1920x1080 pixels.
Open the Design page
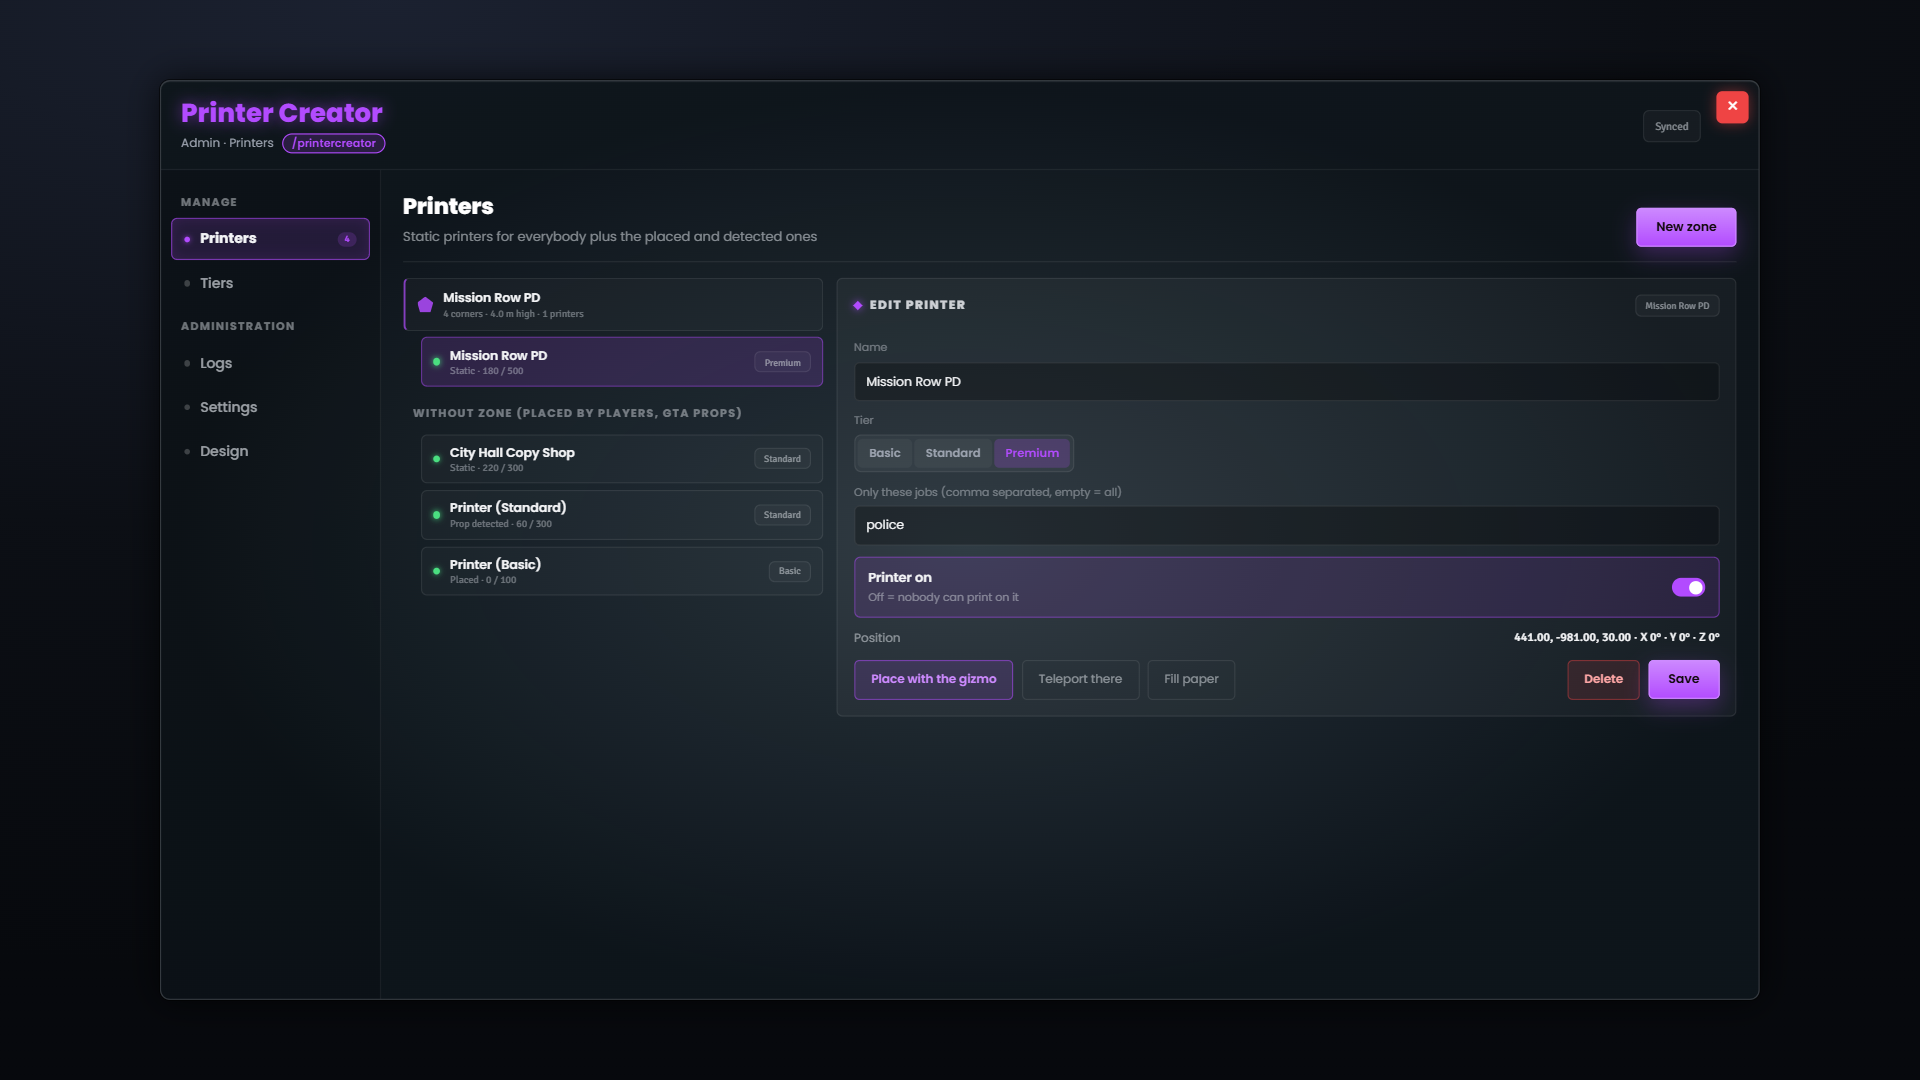[270, 451]
